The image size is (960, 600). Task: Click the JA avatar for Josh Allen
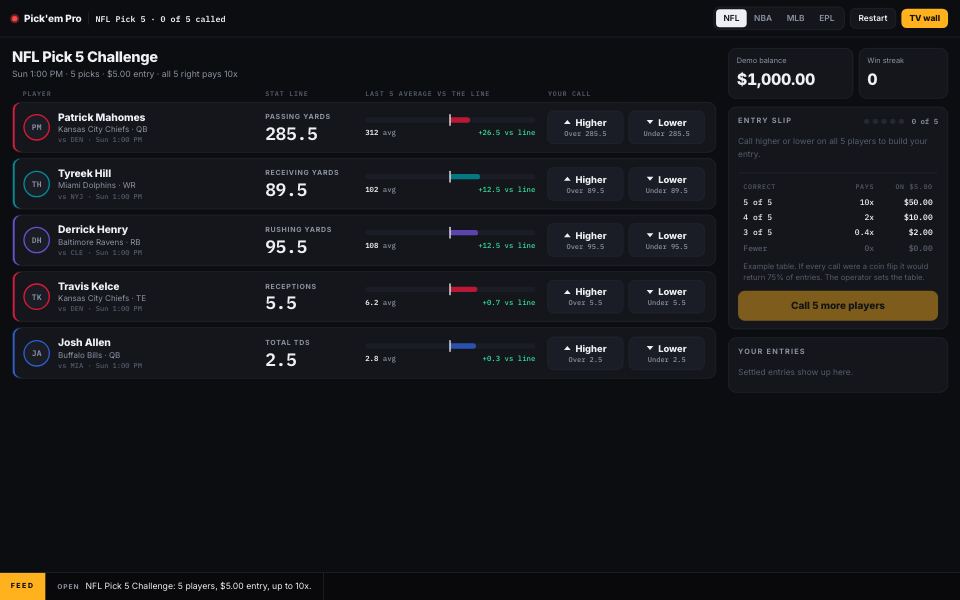tap(37, 353)
